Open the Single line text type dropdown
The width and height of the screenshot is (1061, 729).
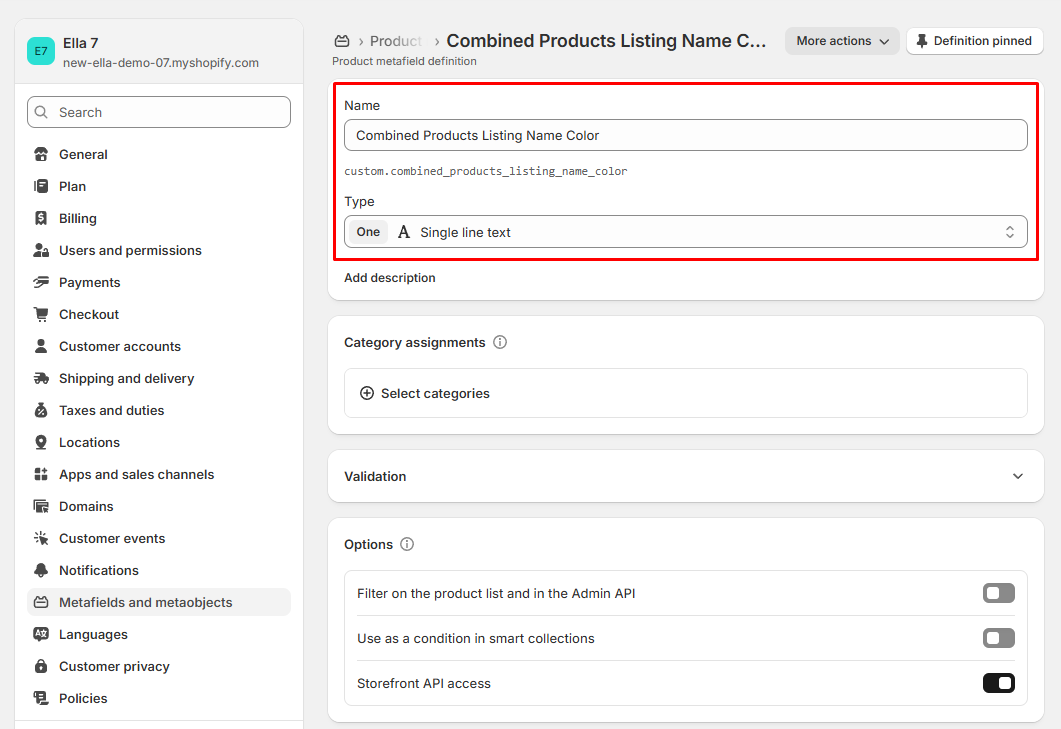(685, 232)
